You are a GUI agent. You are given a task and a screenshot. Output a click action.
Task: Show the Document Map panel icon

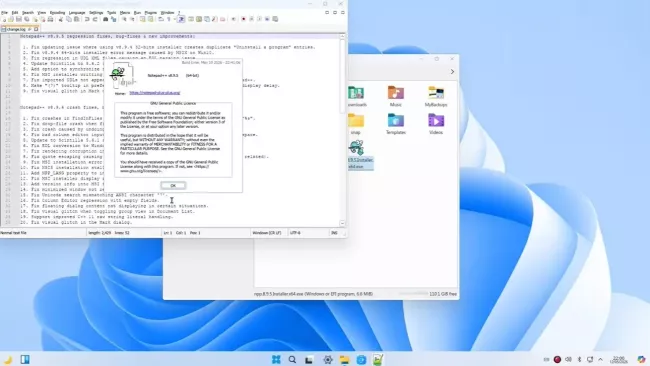[x=199, y=19]
